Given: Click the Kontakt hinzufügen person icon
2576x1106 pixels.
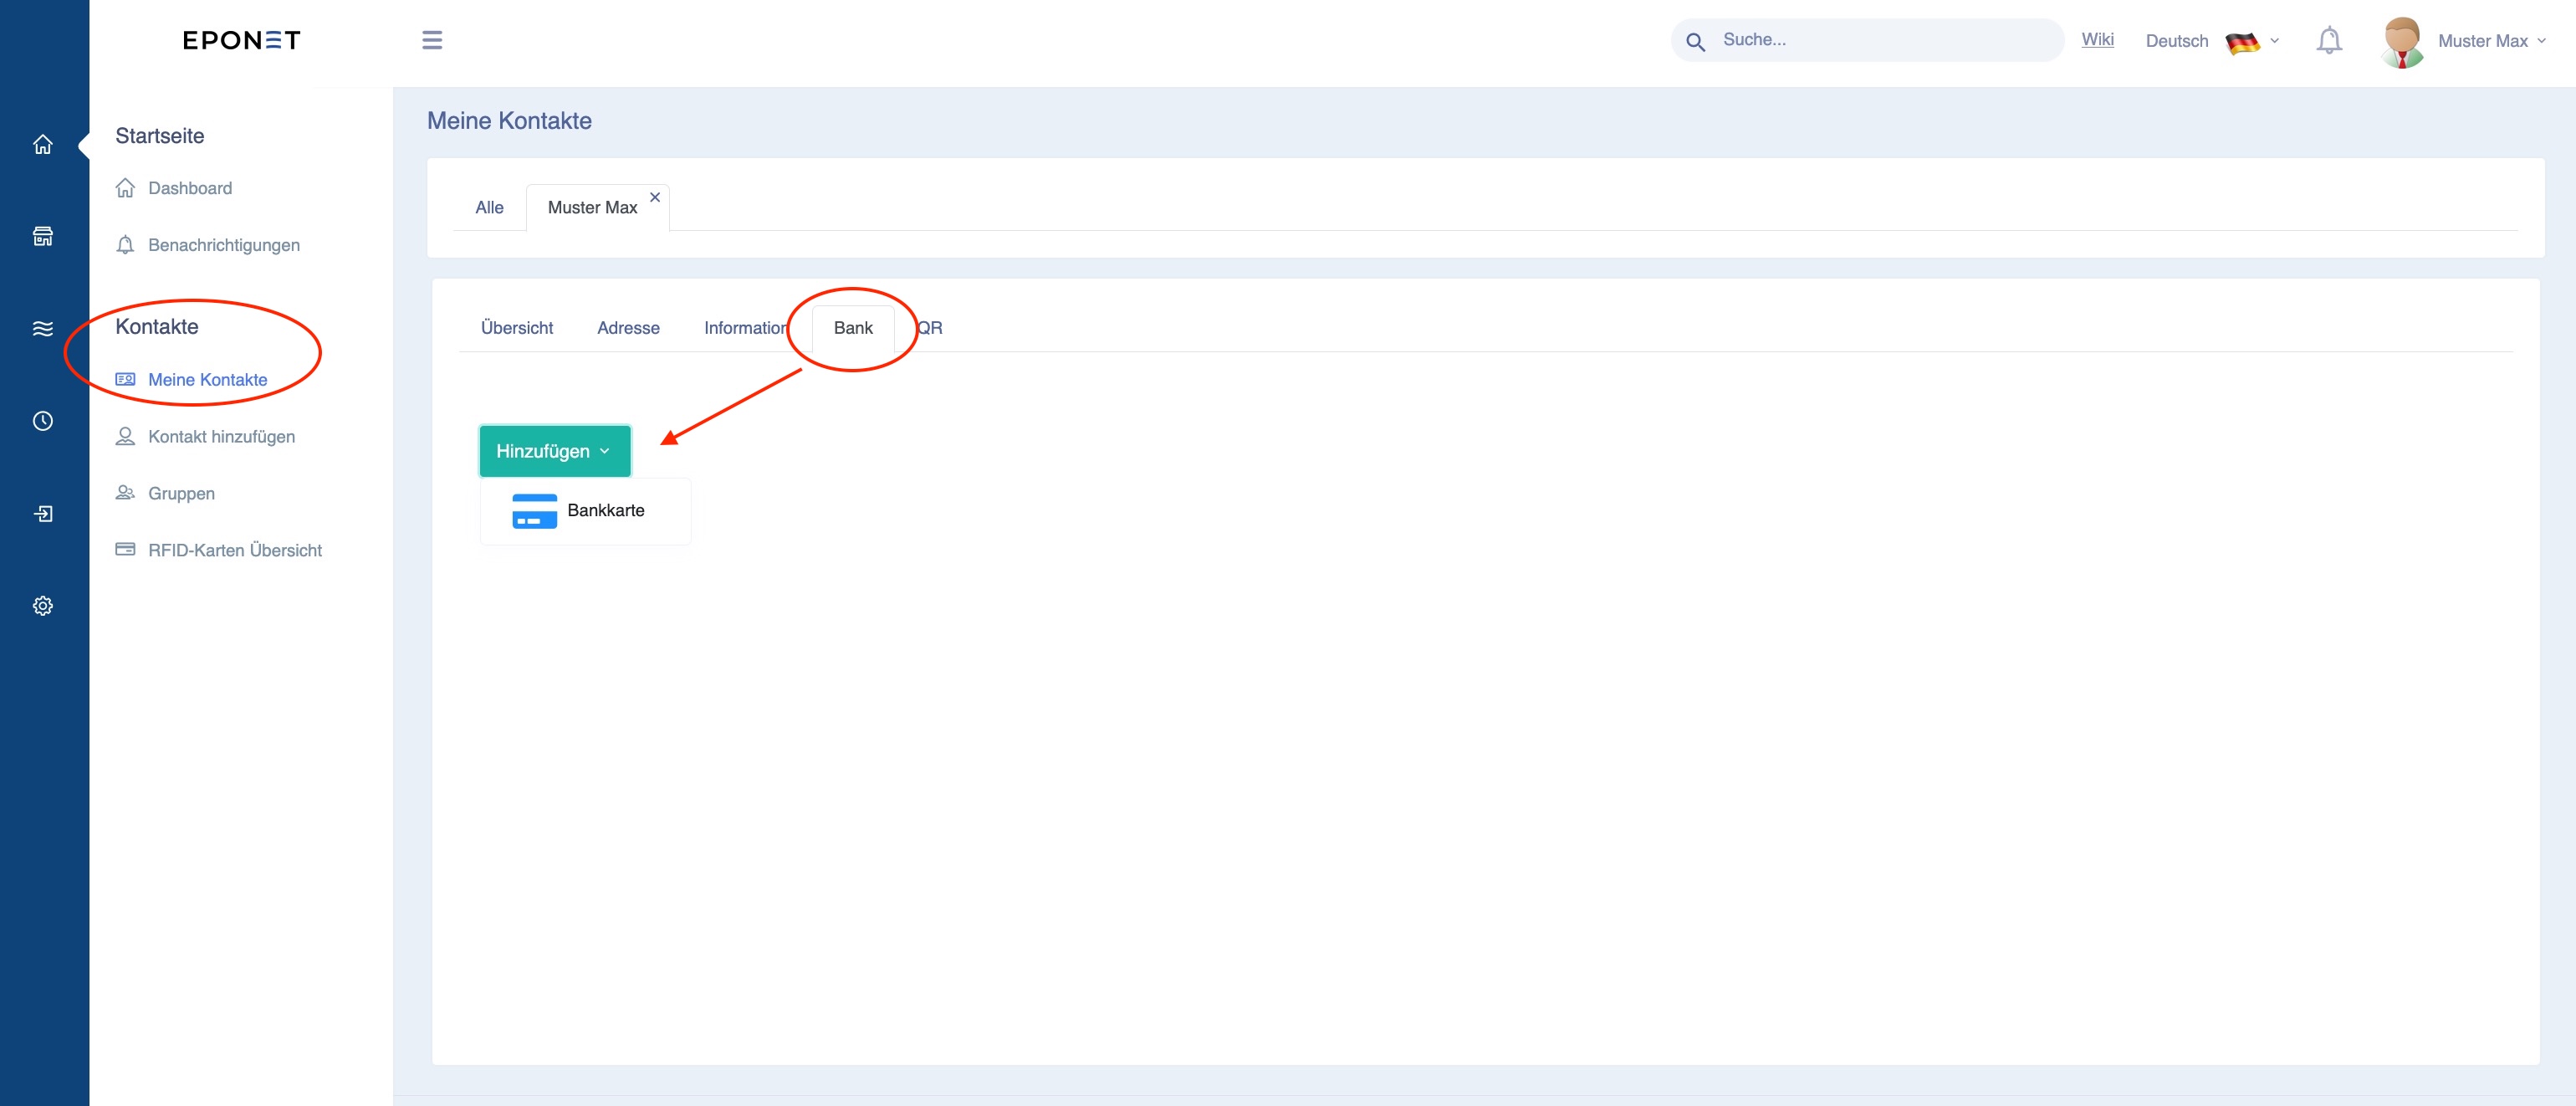Looking at the screenshot, I should [x=125, y=437].
